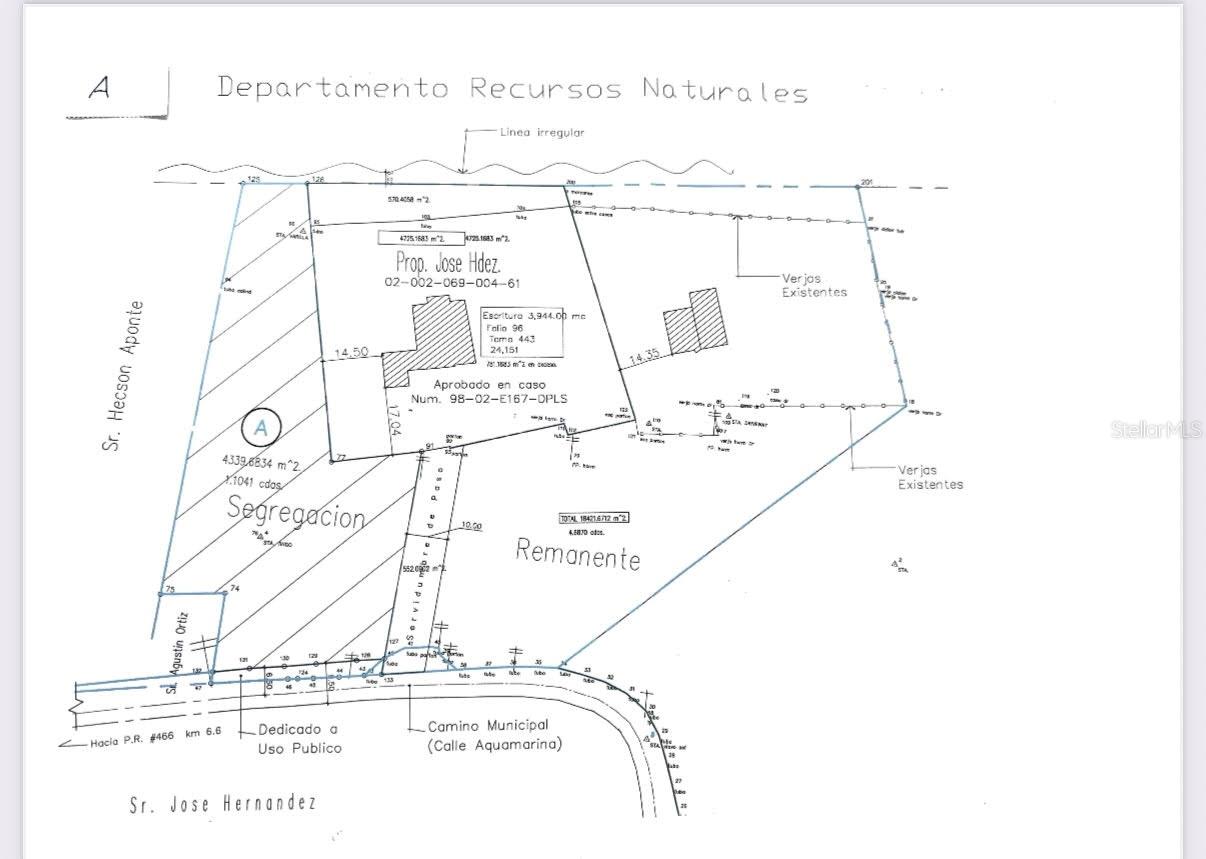This screenshot has width=1206, height=859.
Task: Click the 'Dedicado a Uso Publico' label
Action: point(297,738)
